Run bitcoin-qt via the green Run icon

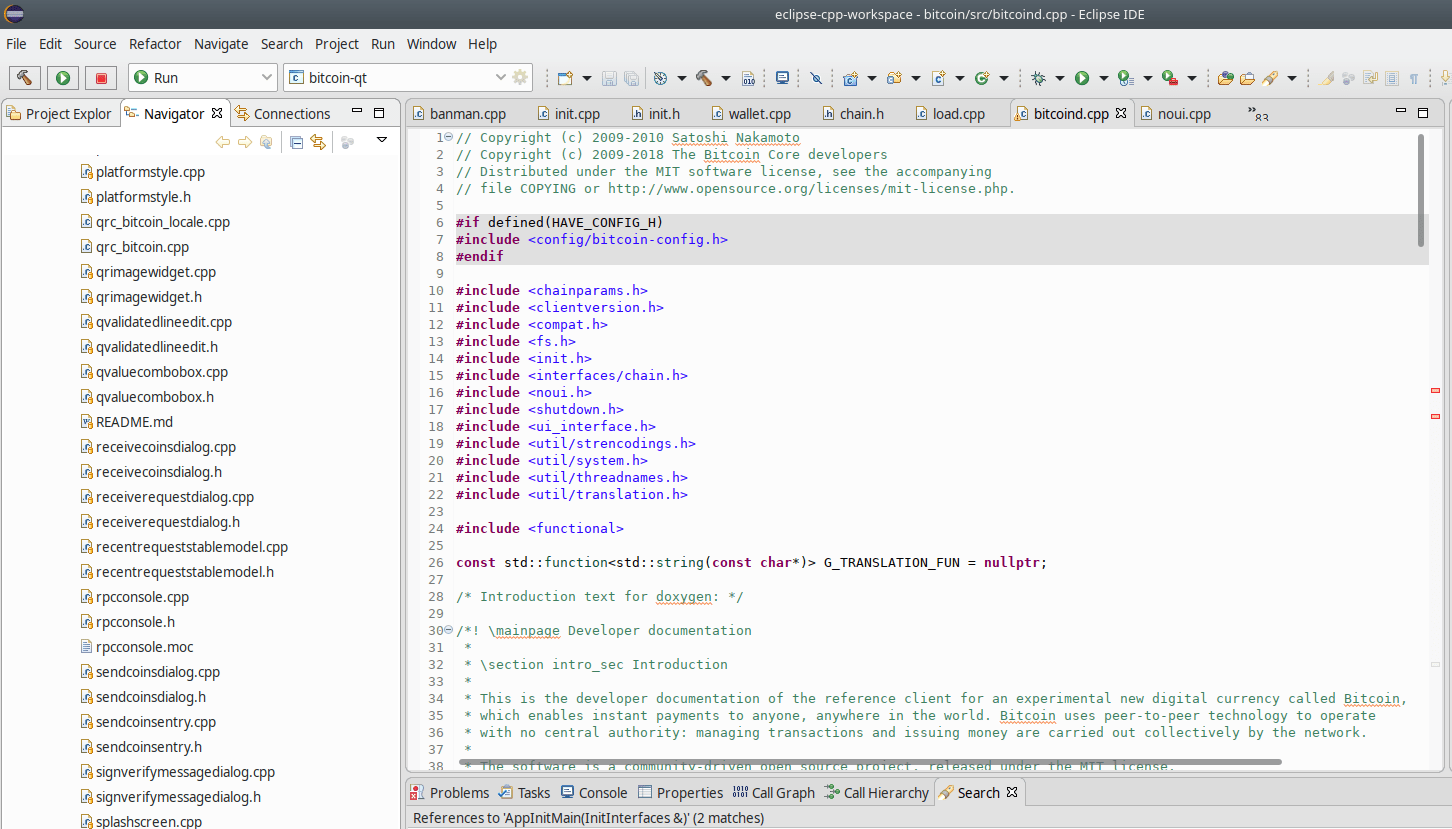click(x=62, y=77)
